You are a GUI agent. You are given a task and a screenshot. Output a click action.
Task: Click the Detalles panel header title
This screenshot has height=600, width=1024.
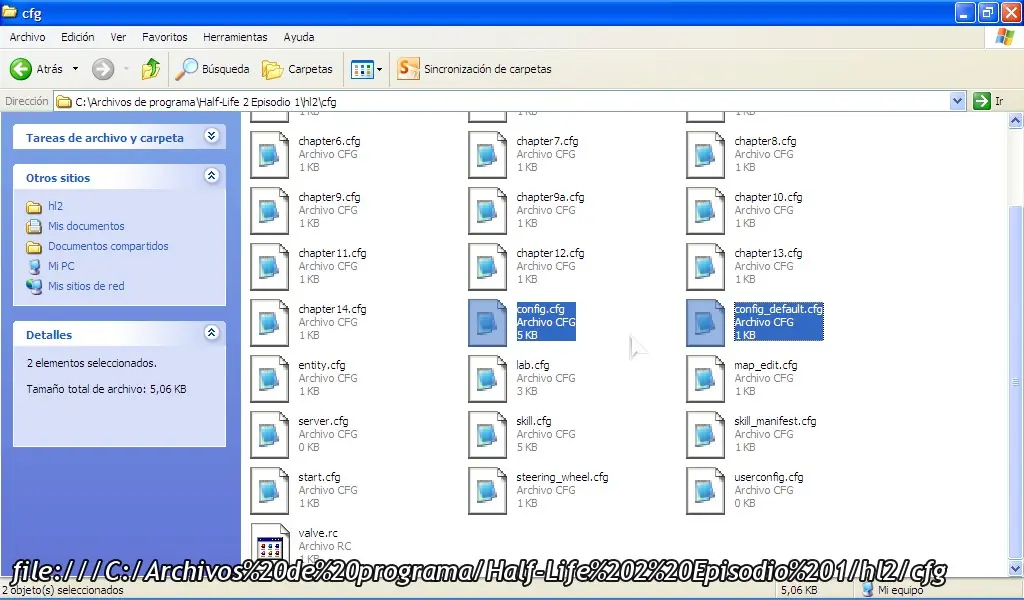click(x=49, y=335)
